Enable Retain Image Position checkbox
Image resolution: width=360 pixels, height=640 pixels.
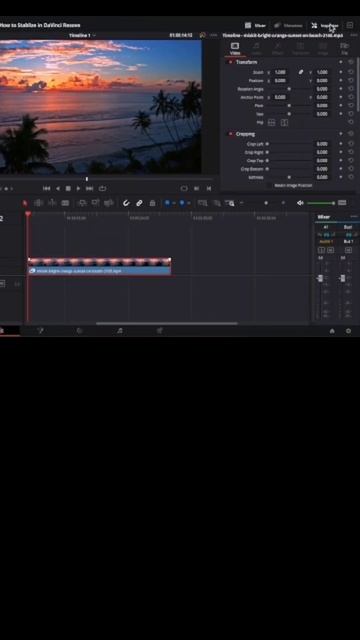coord(269,185)
